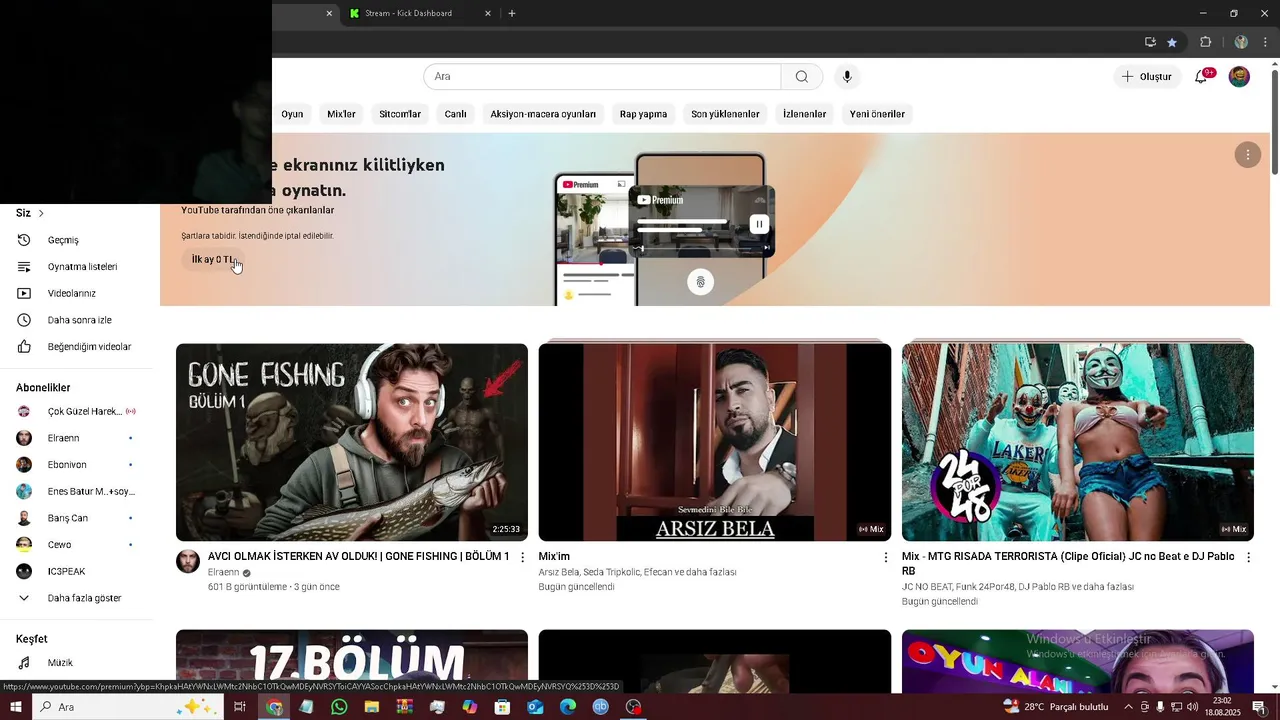
Task: Click the install app icon in address bar
Action: click(1150, 42)
